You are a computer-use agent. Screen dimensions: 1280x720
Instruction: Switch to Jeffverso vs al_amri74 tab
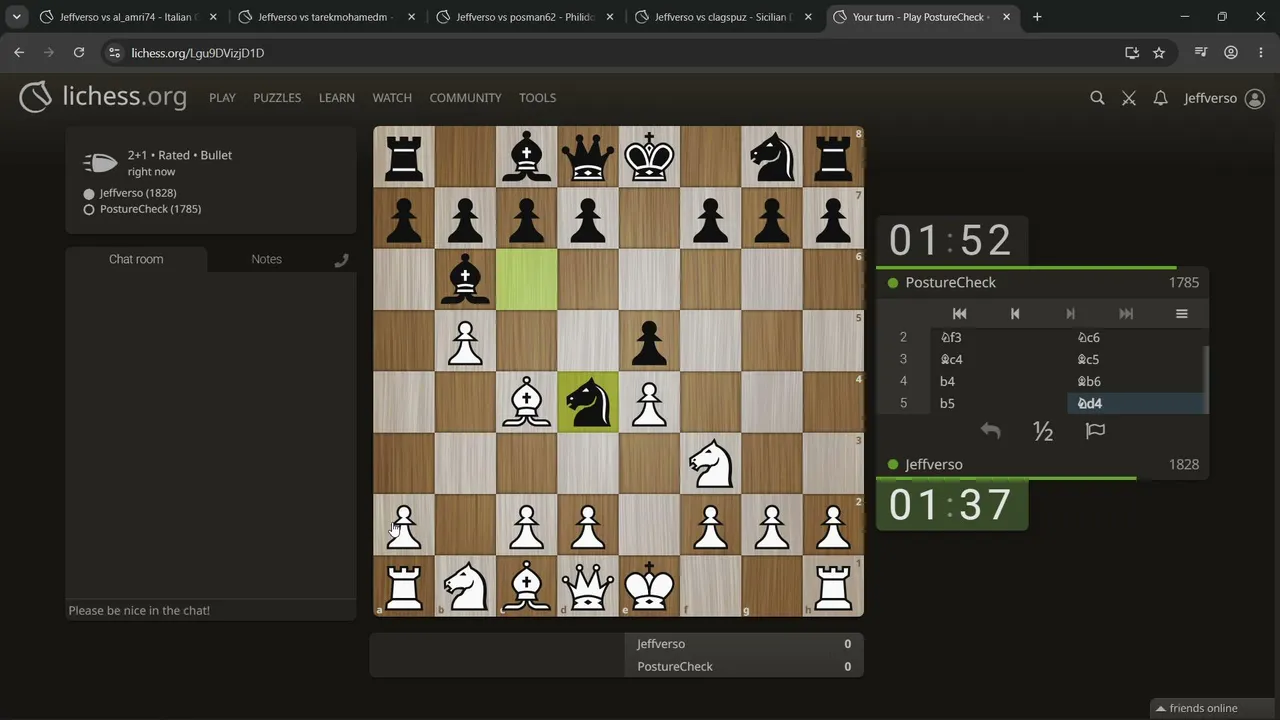tap(128, 17)
